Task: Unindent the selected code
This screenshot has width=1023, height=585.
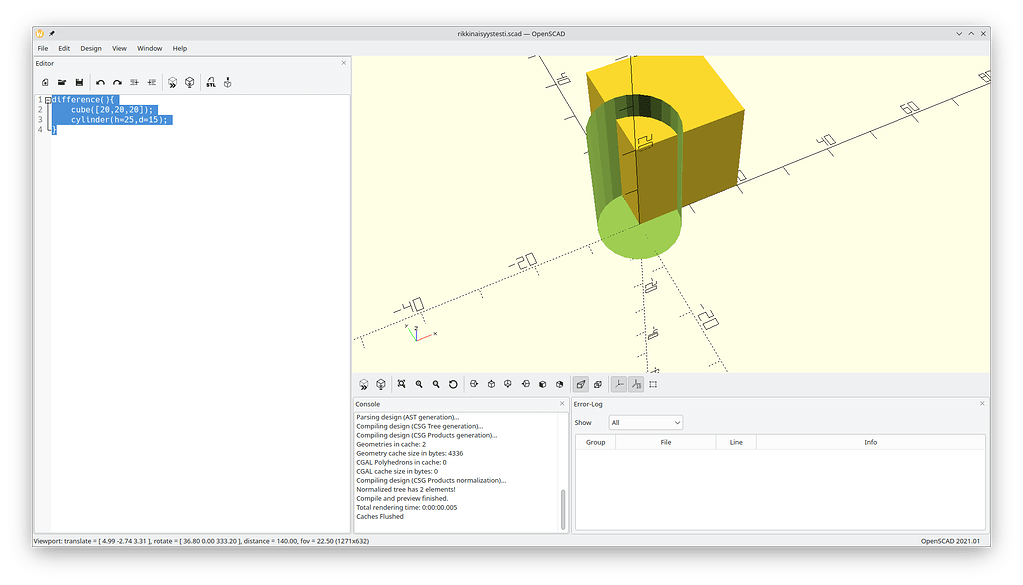Action: pos(134,82)
